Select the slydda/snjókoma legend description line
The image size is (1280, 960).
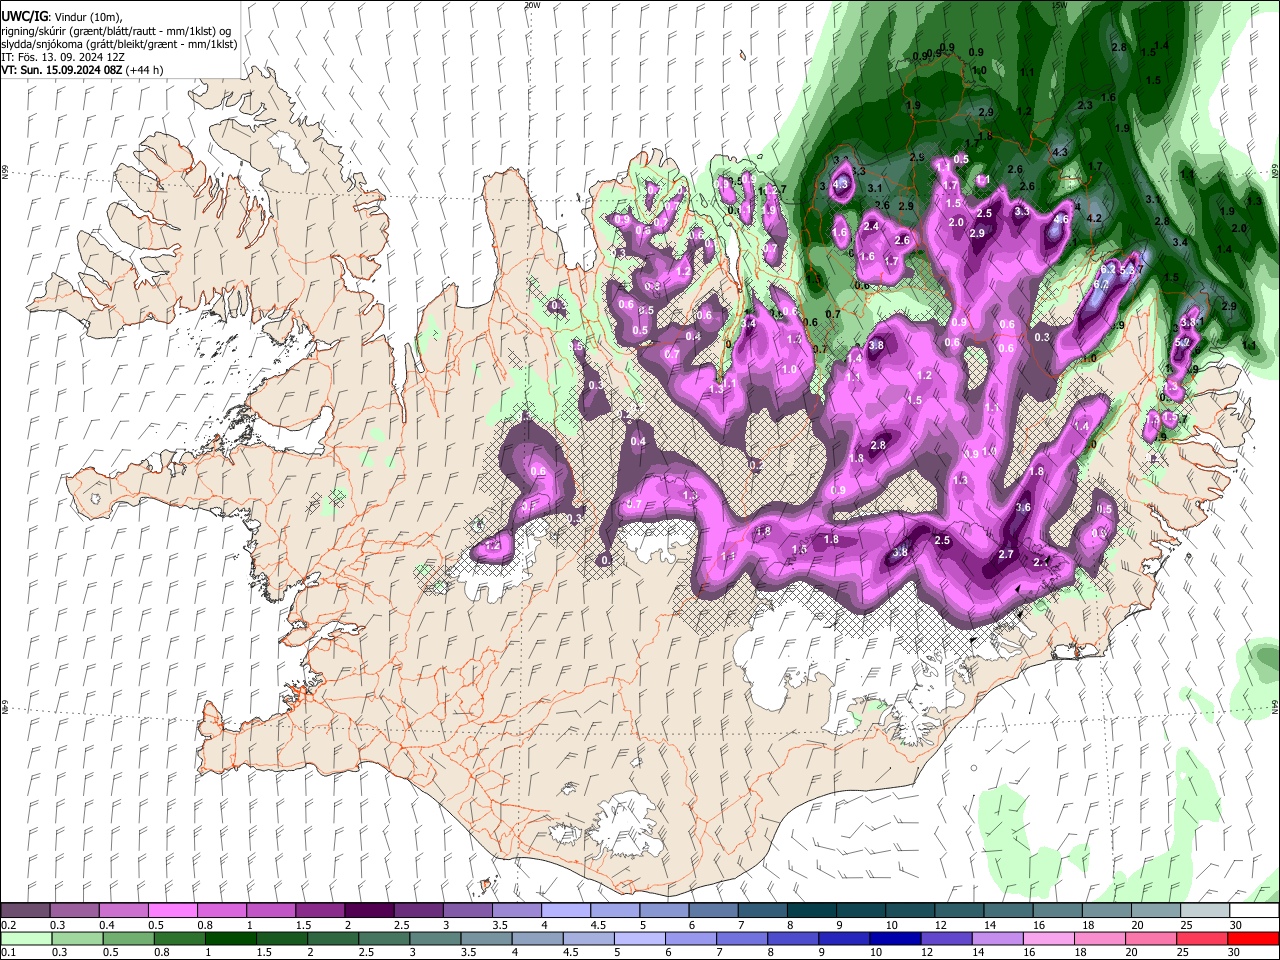coord(119,44)
